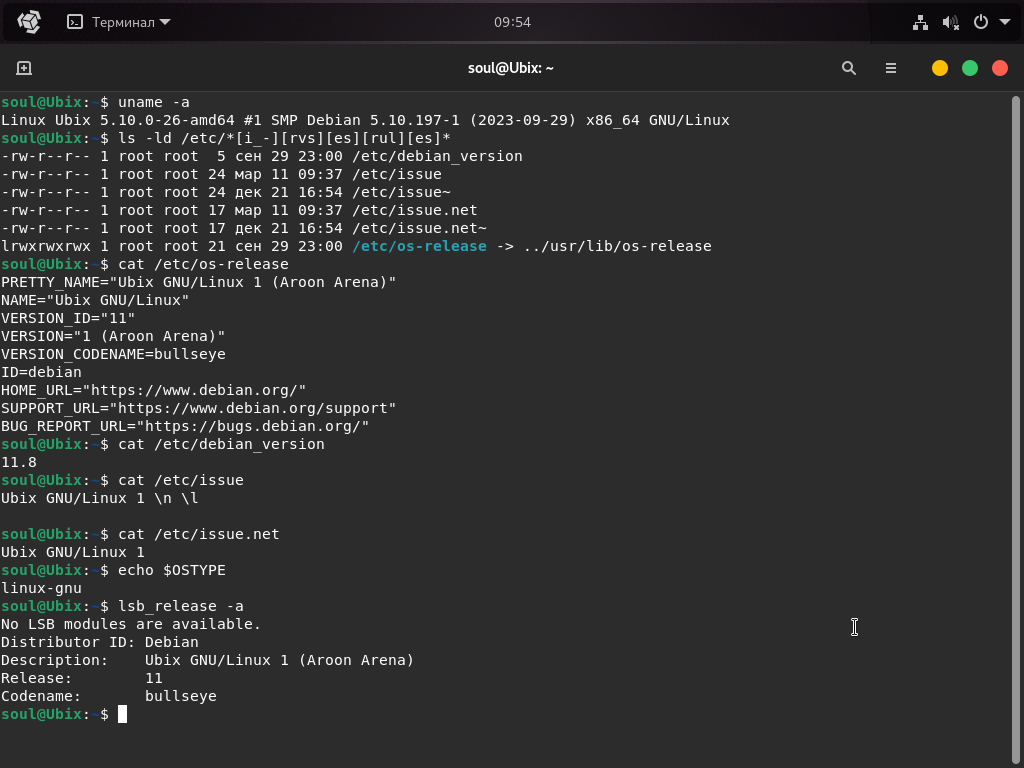This screenshot has width=1024, height=768.
Task: Click the /etc/issue~ listing row
Action: 226,193
